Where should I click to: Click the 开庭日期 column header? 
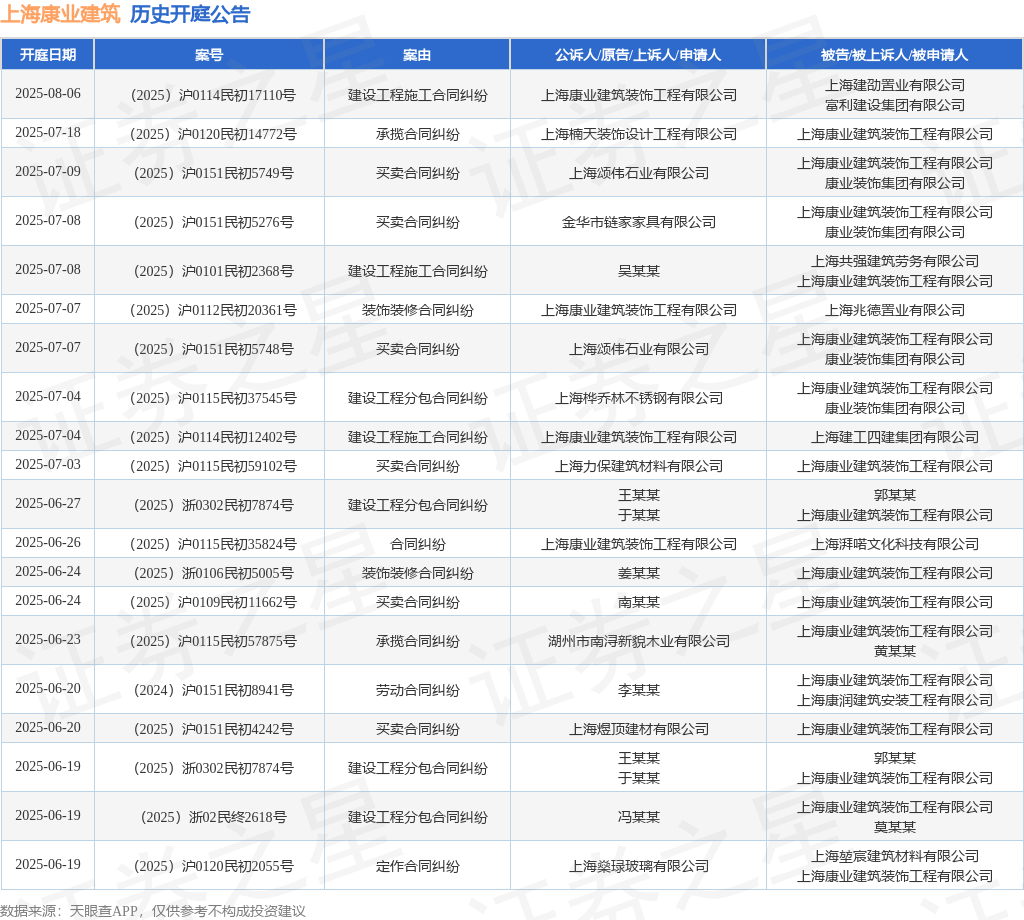point(48,55)
